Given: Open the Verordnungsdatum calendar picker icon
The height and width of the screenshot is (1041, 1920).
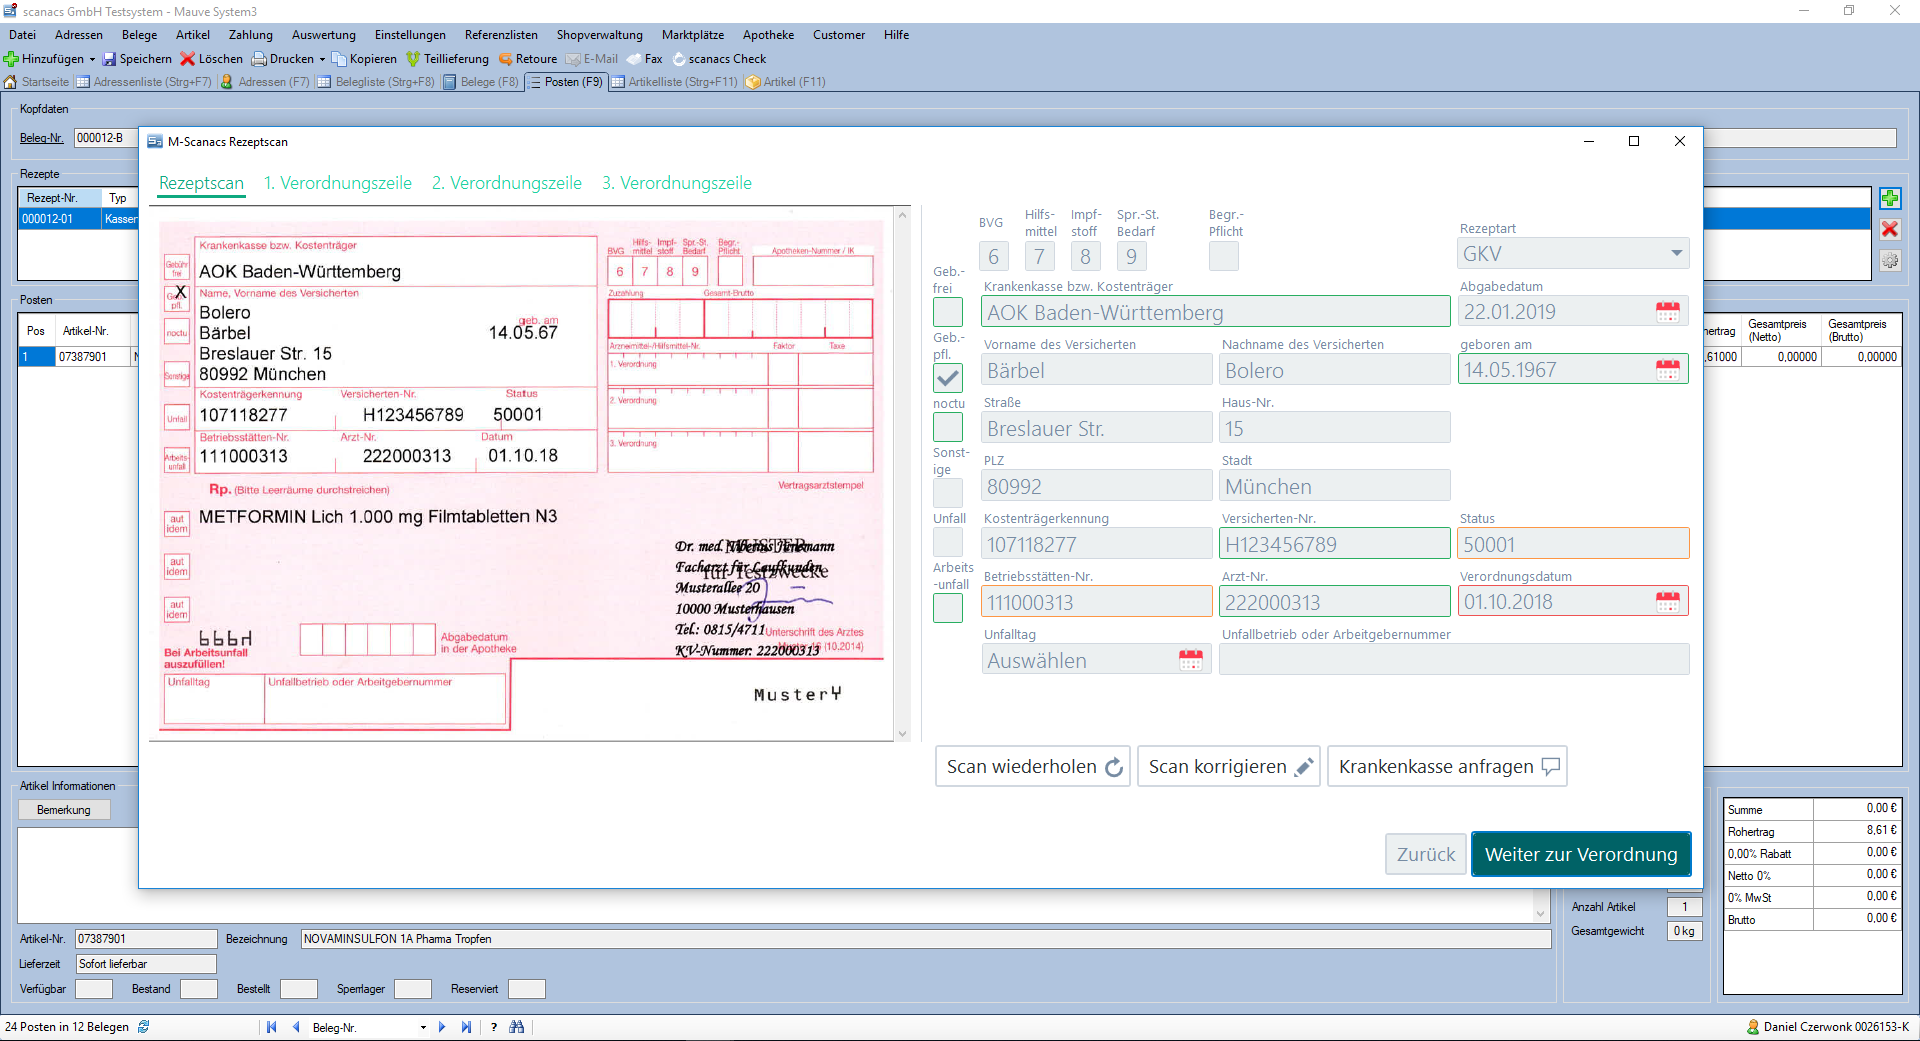Looking at the screenshot, I should click(x=1667, y=602).
